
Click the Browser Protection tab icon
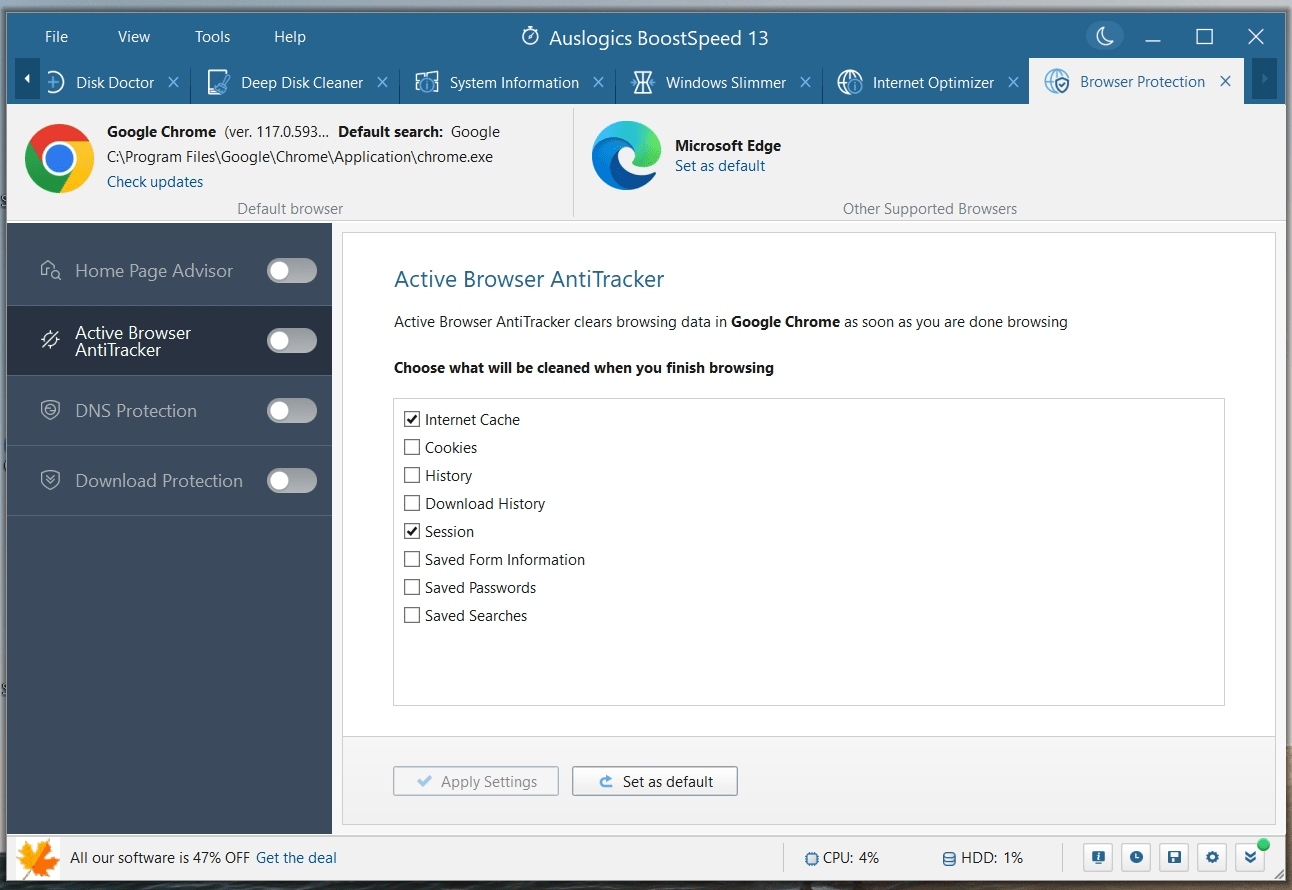tap(1057, 82)
